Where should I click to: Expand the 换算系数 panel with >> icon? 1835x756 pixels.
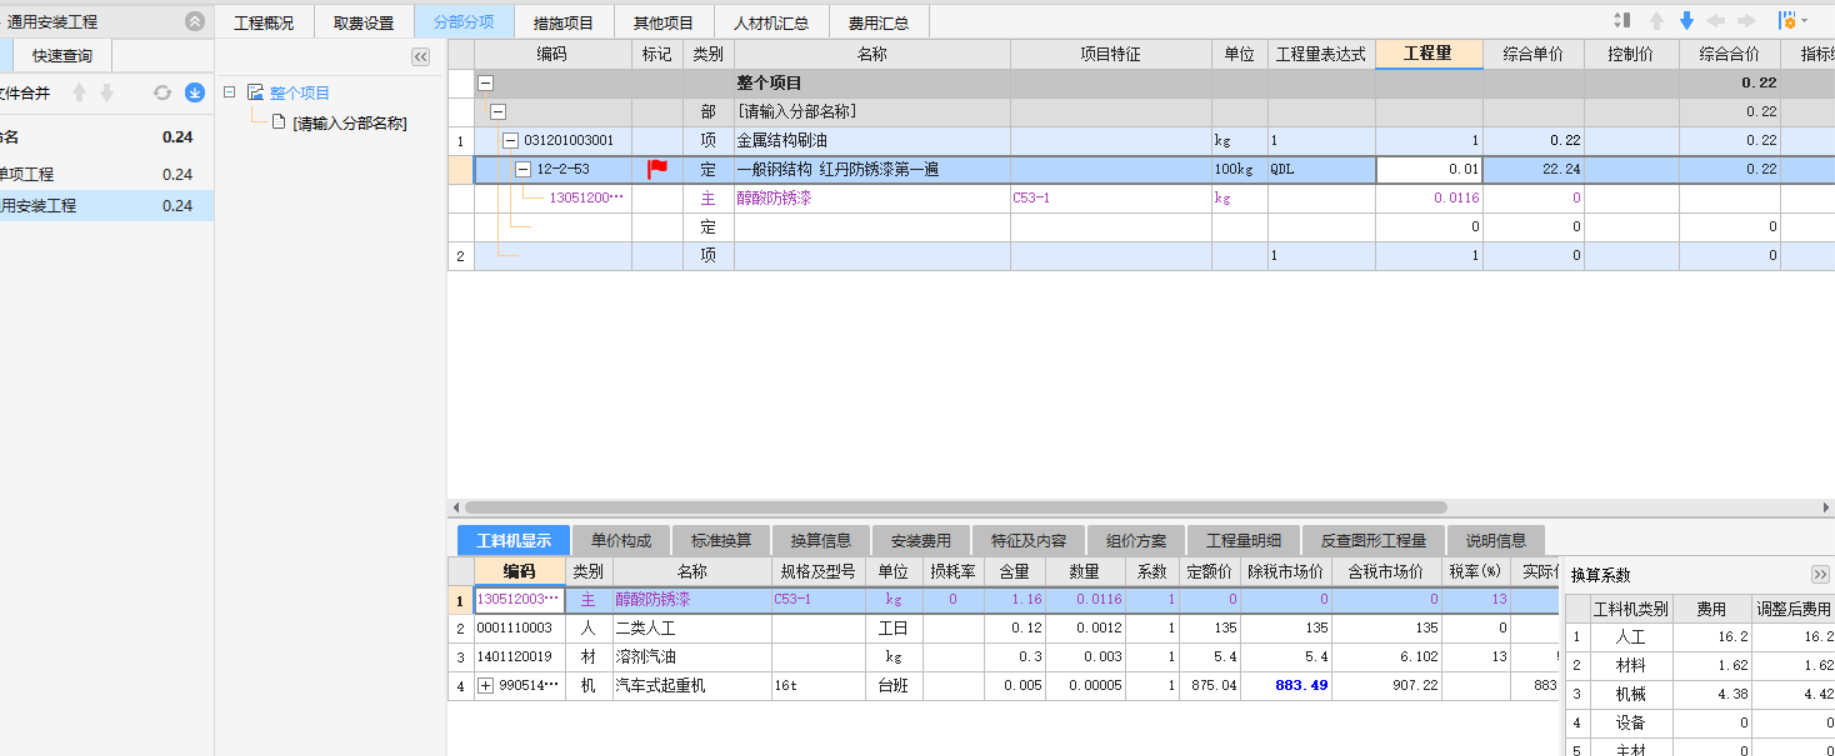(x=1820, y=574)
